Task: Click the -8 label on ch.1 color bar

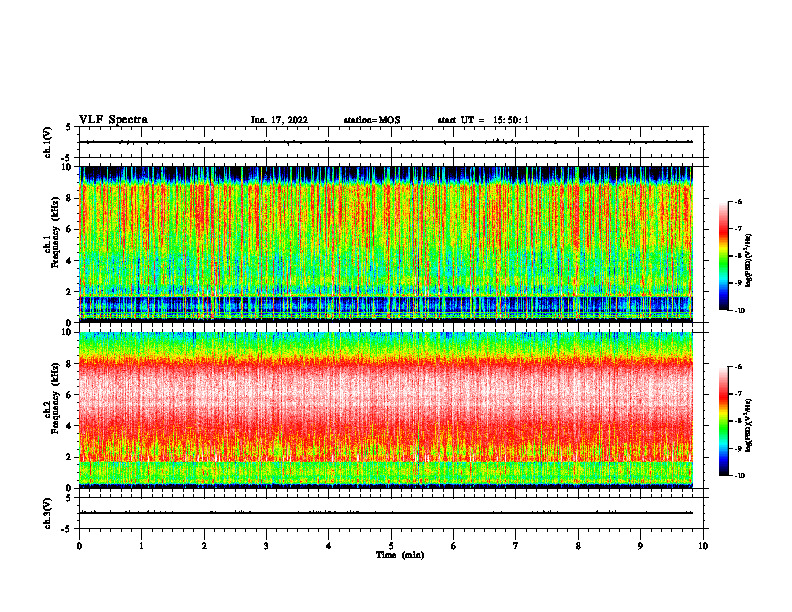Action: click(739, 256)
